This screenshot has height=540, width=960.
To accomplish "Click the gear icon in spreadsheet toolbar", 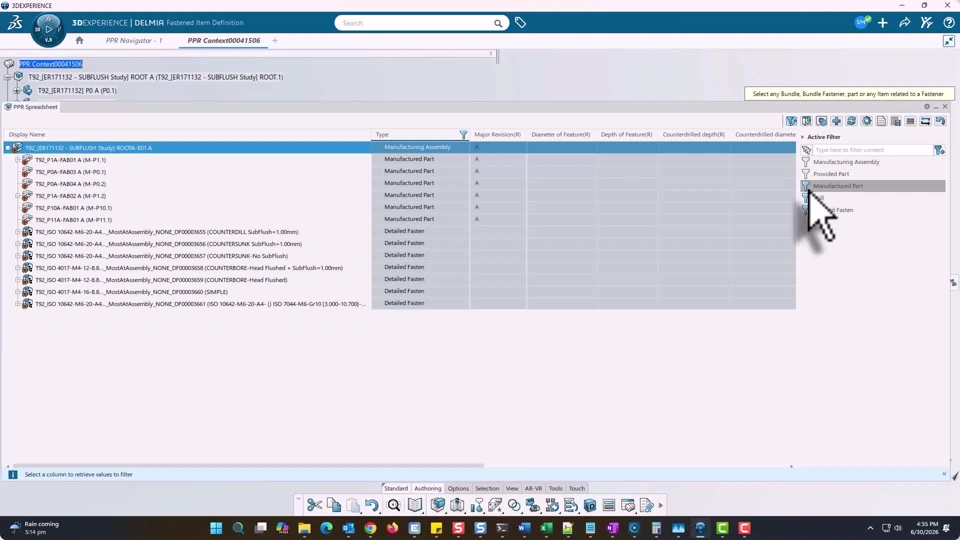I will pos(866,121).
